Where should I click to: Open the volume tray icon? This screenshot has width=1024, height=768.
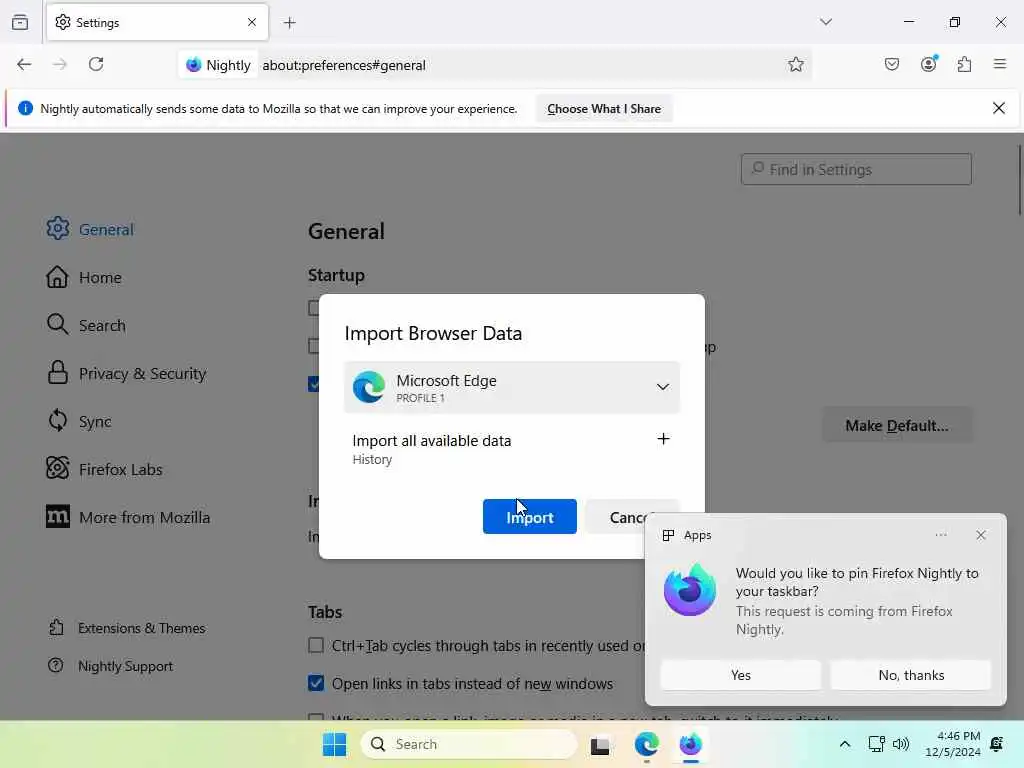pos(901,744)
